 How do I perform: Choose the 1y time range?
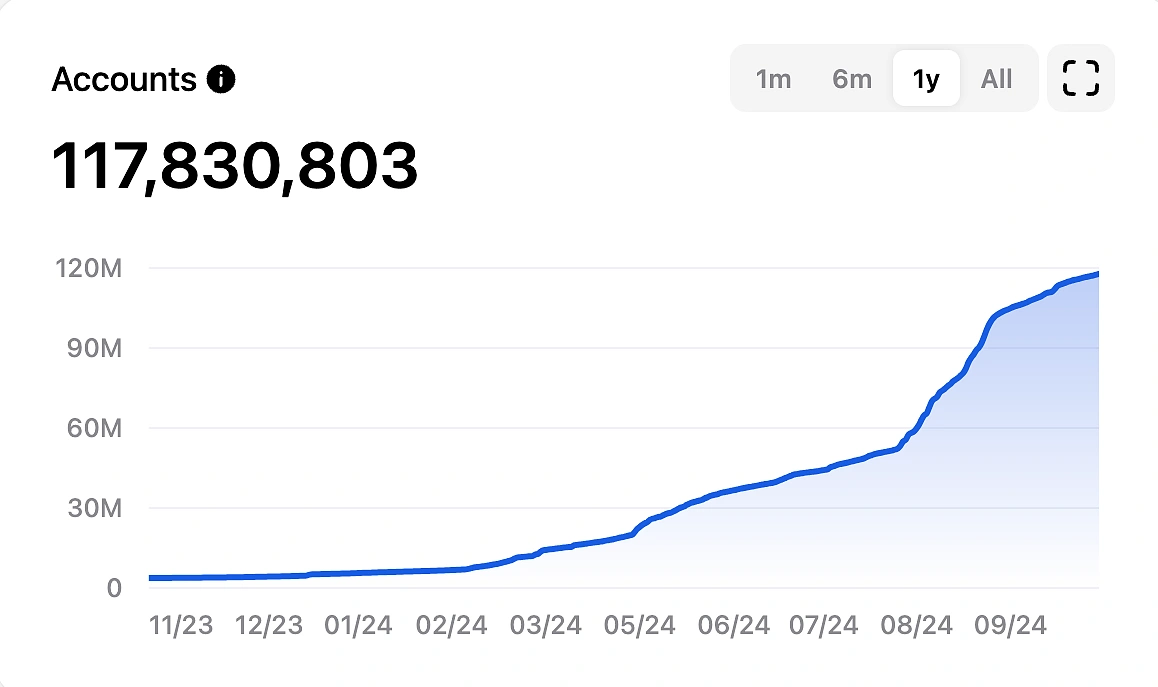coord(926,79)
